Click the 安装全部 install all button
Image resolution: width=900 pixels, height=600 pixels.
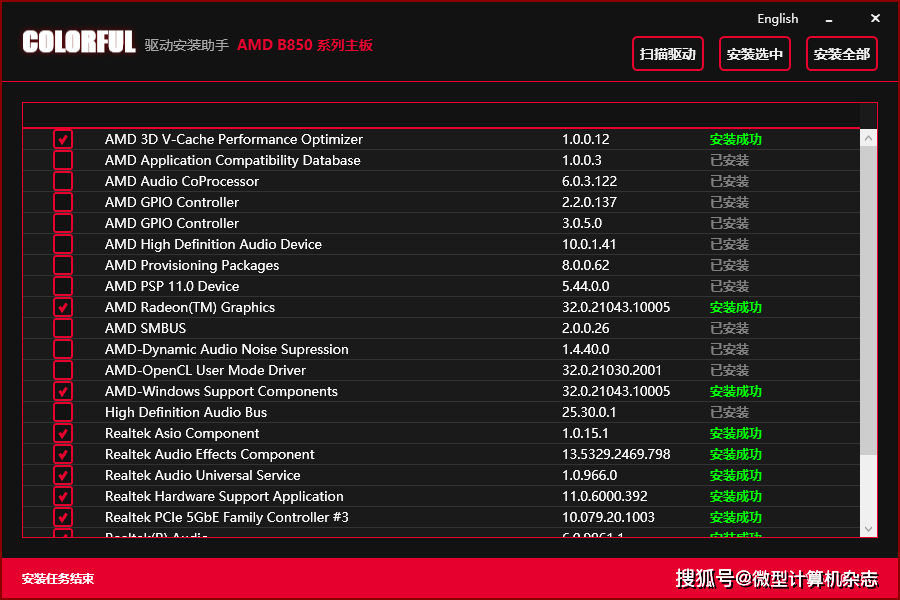point(841,54)
